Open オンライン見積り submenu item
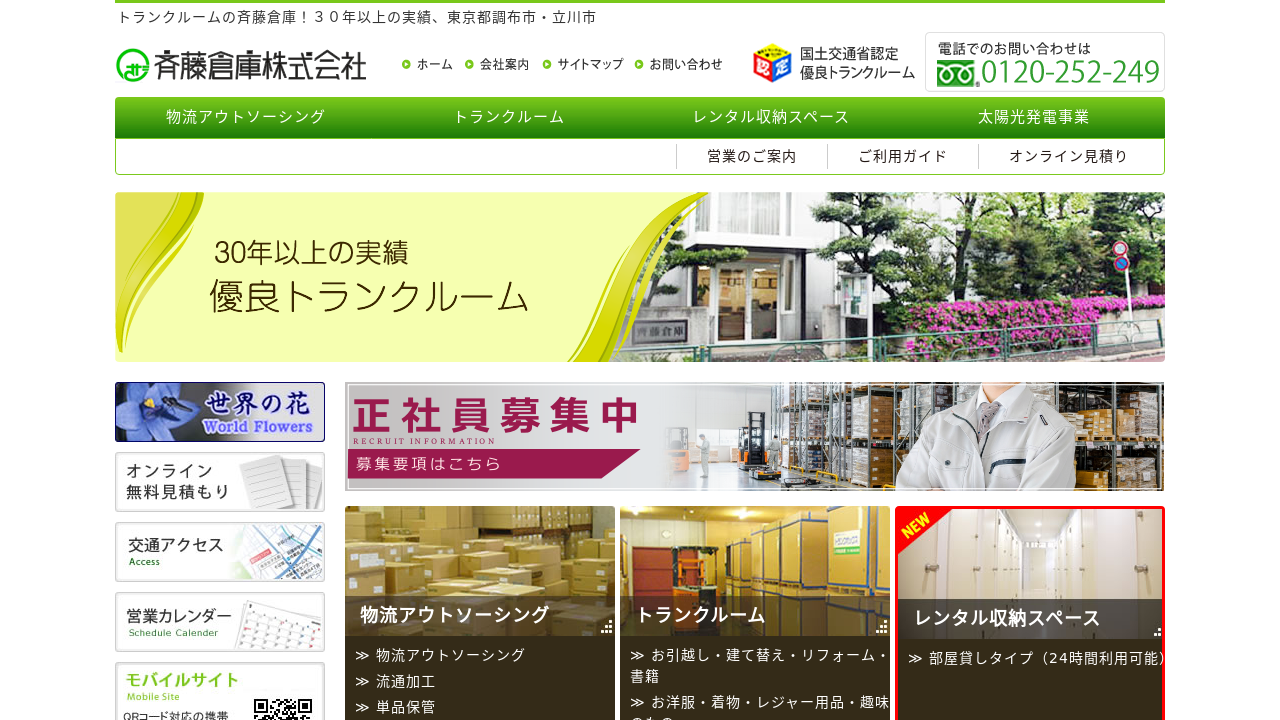This screenshot has width=1280, height=720. point(1068,156)
